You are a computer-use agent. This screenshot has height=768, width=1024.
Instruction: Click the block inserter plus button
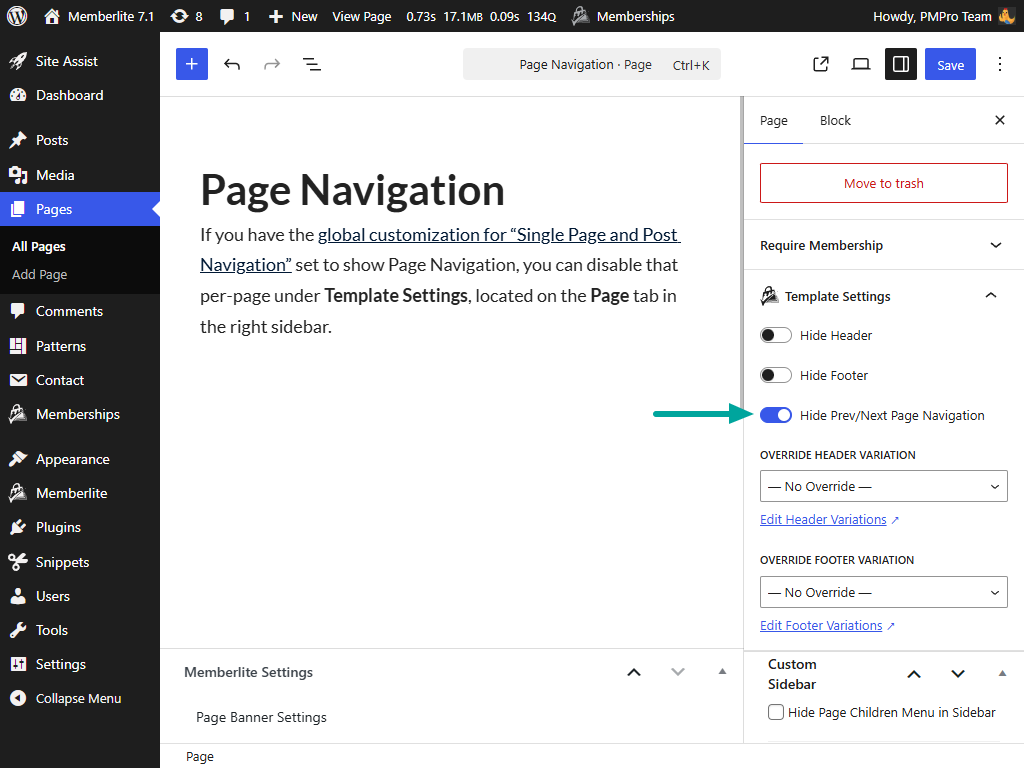click(192, 64)
